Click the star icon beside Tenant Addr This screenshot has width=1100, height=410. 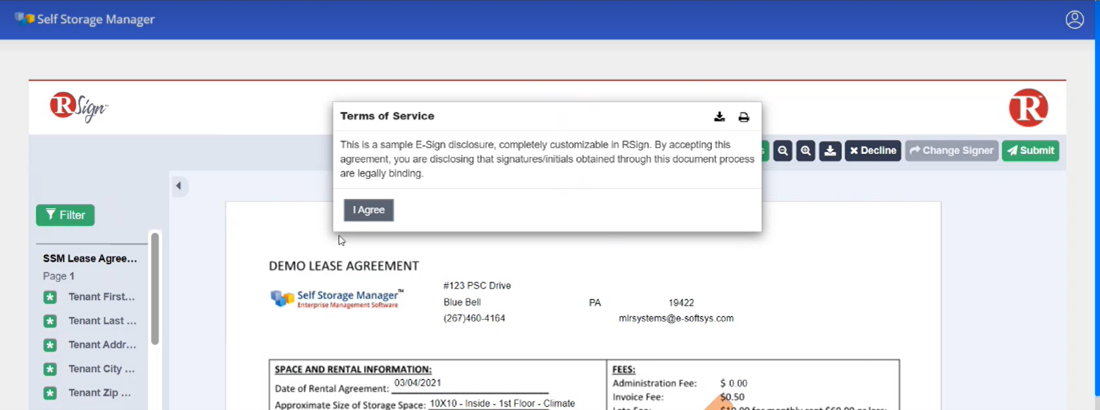coord(50,345)
